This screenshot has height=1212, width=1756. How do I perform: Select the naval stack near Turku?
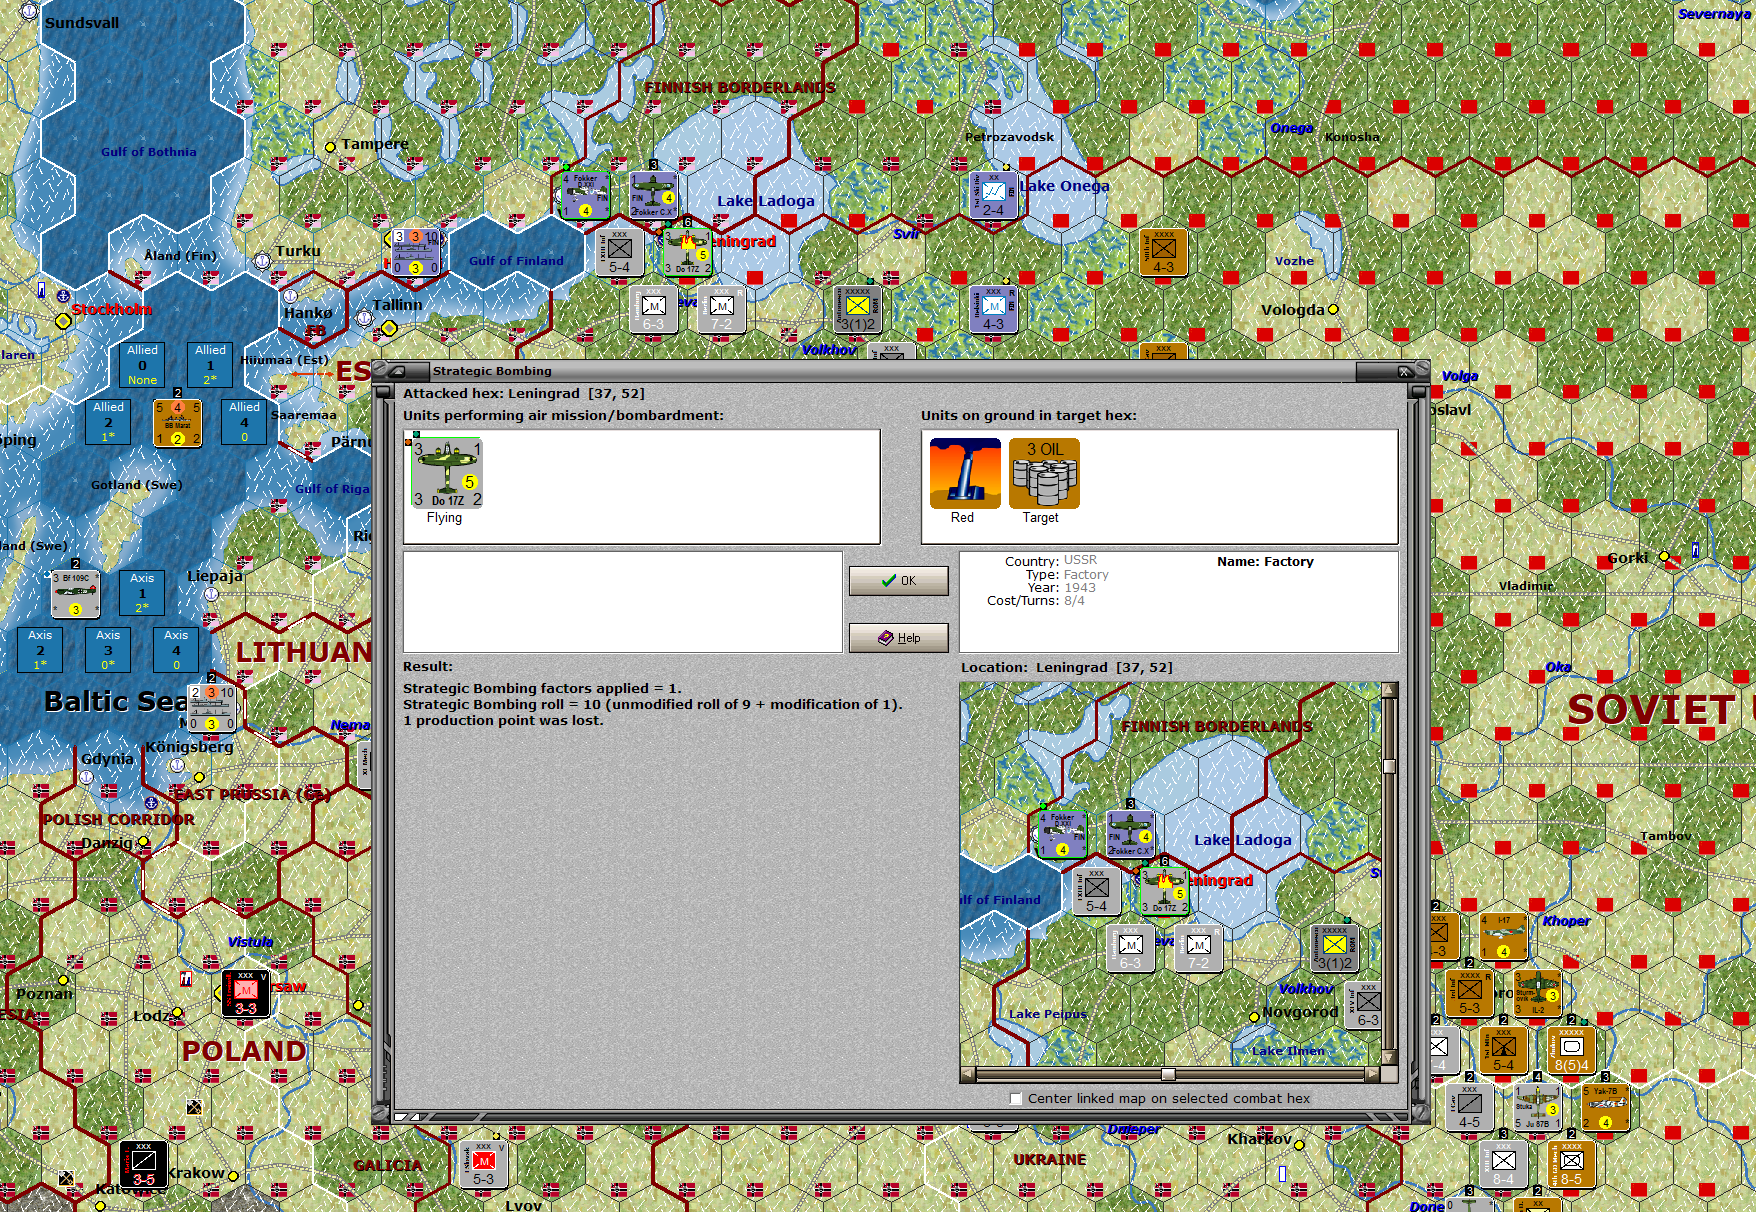[416, 252]
